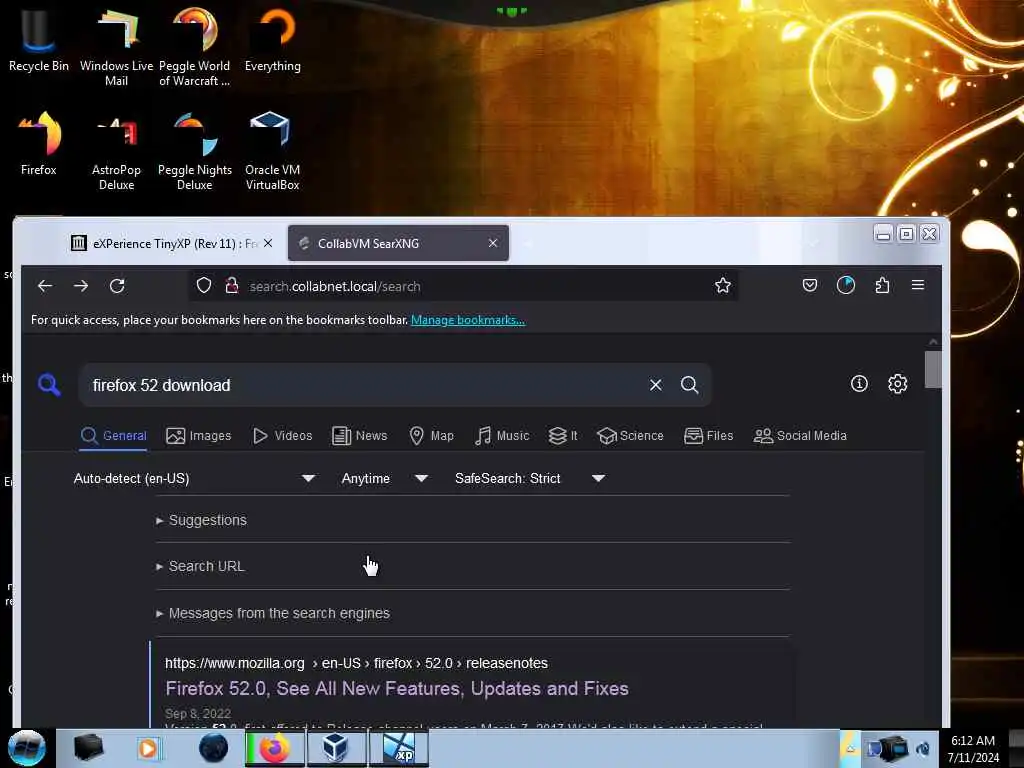
Task: Open Oracle VM VirtualBox desktop icon
Action: (x=272, y=150)
